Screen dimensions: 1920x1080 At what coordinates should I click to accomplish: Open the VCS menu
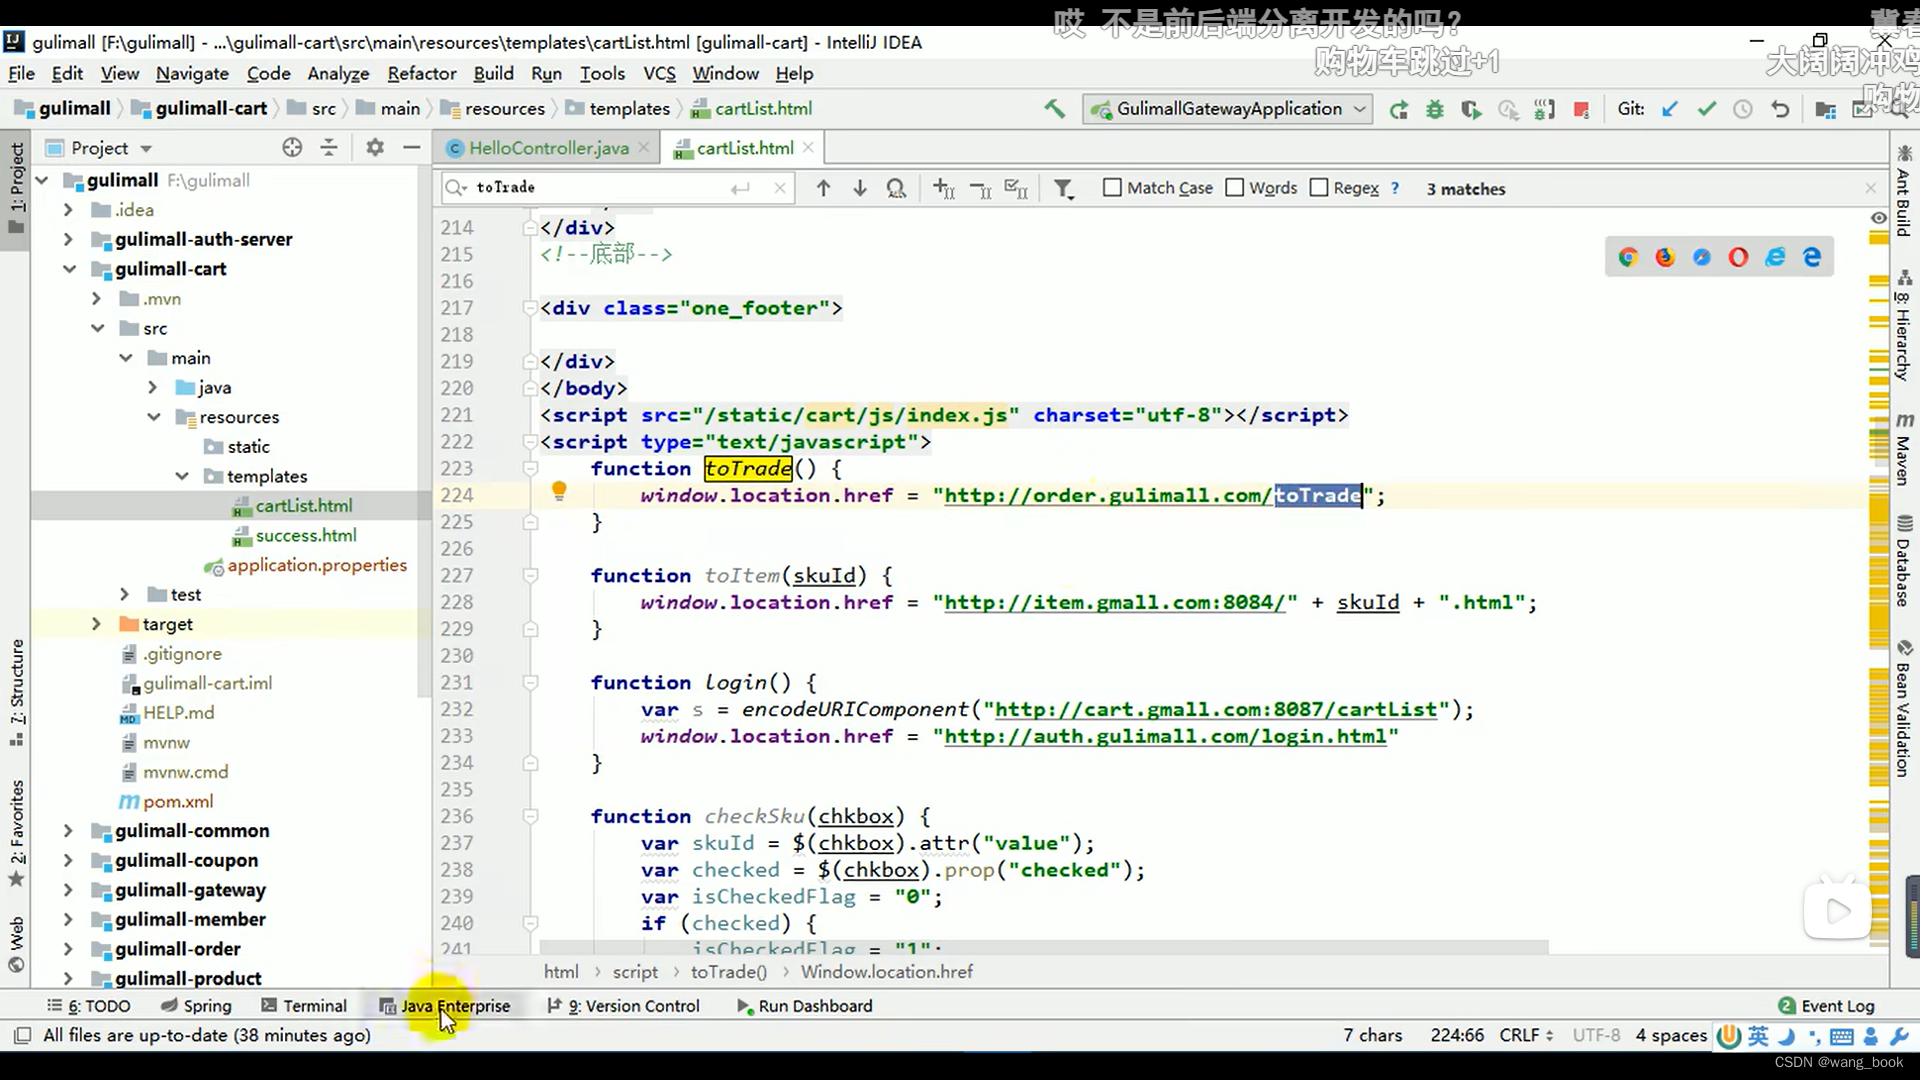[x=659, y=73]
